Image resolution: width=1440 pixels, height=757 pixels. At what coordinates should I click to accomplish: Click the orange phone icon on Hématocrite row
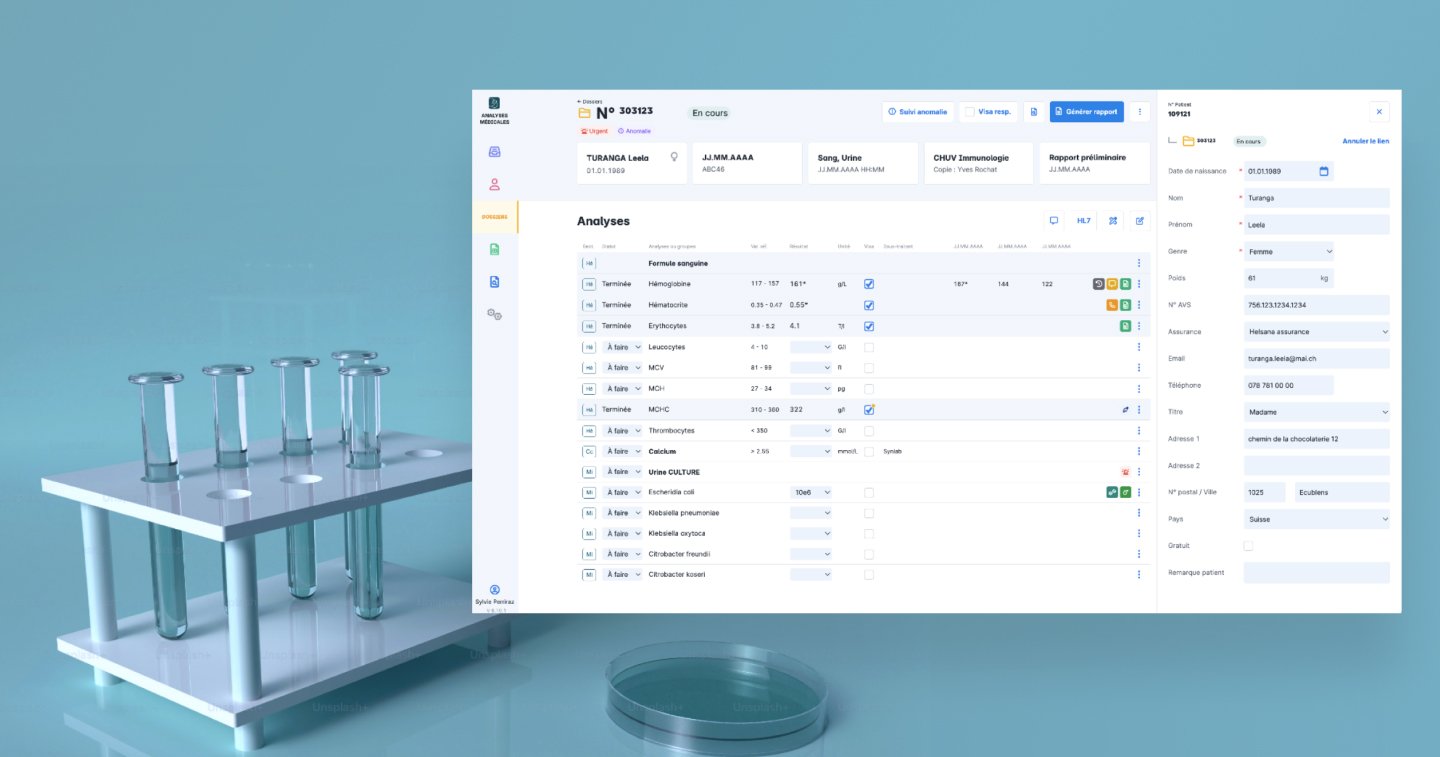pos(1112,305)
